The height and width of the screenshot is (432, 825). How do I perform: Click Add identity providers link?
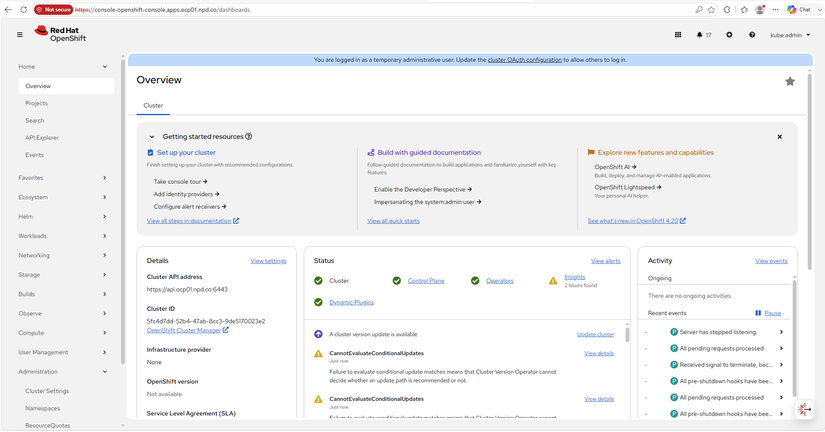coord(186,194)
